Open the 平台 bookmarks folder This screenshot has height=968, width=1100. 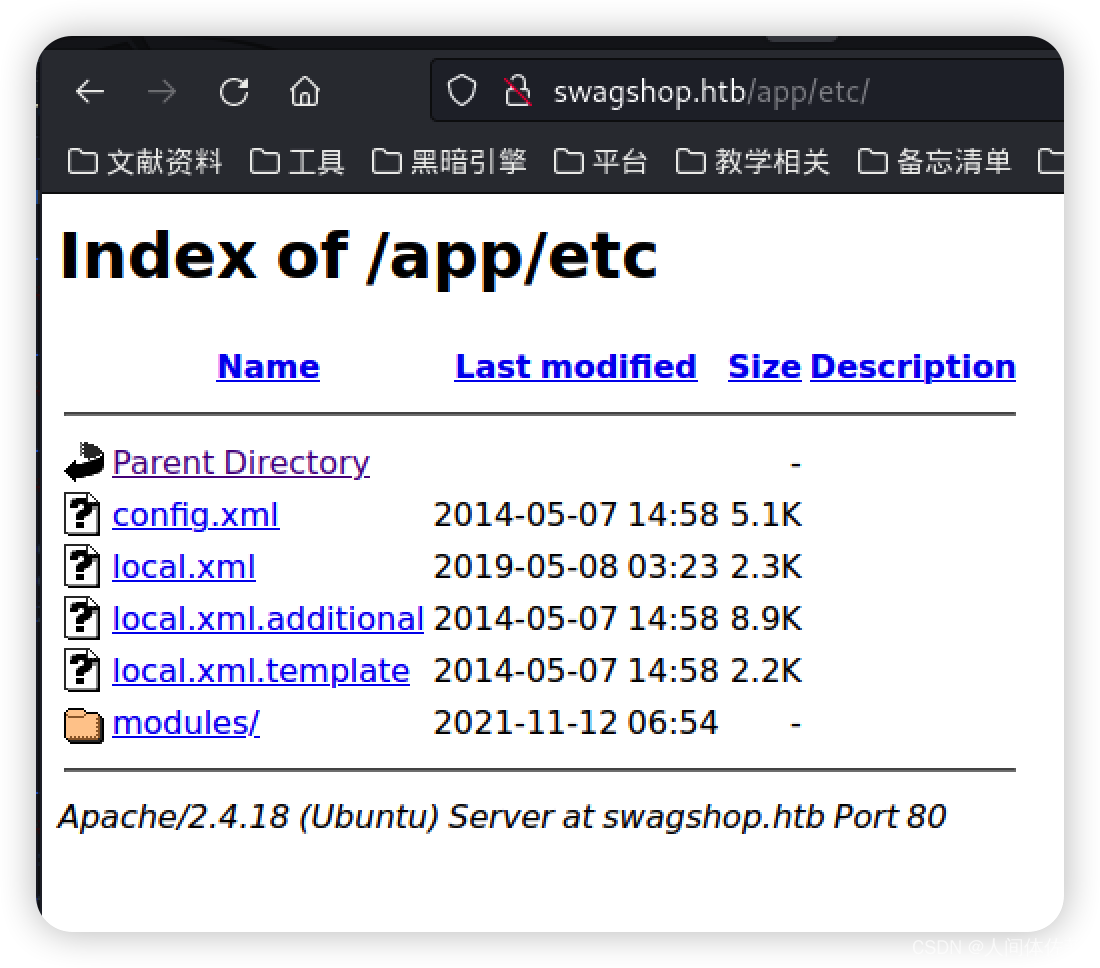pyautogui.click(x=600, y=161)
